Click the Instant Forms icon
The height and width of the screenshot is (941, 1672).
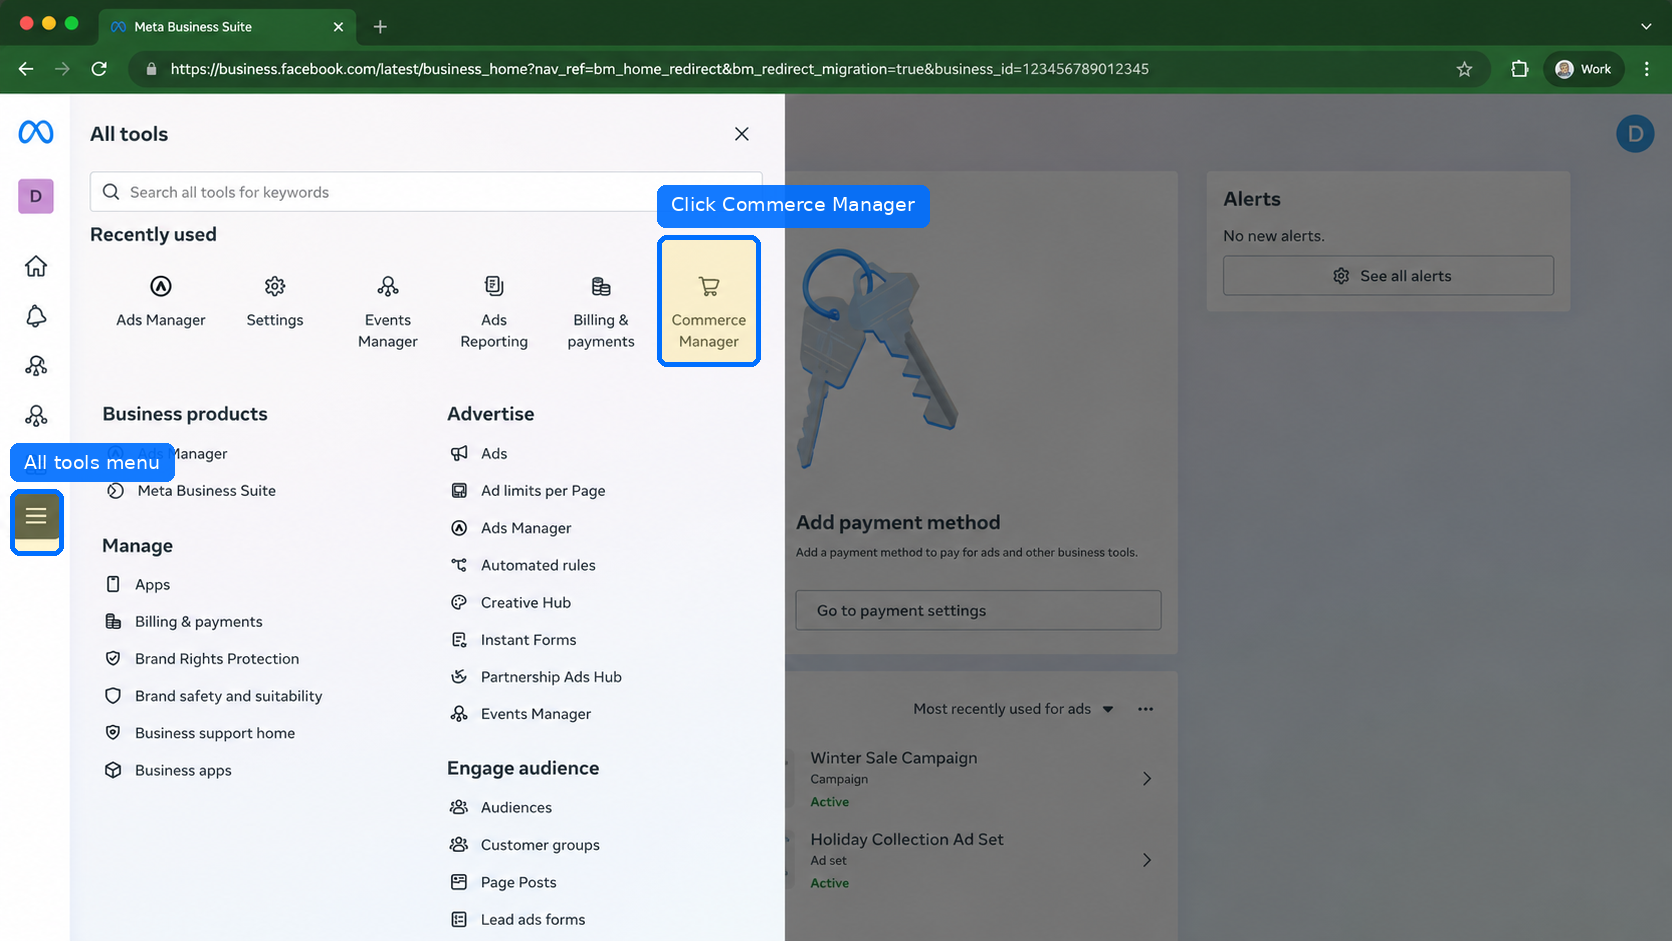(459, 640)
